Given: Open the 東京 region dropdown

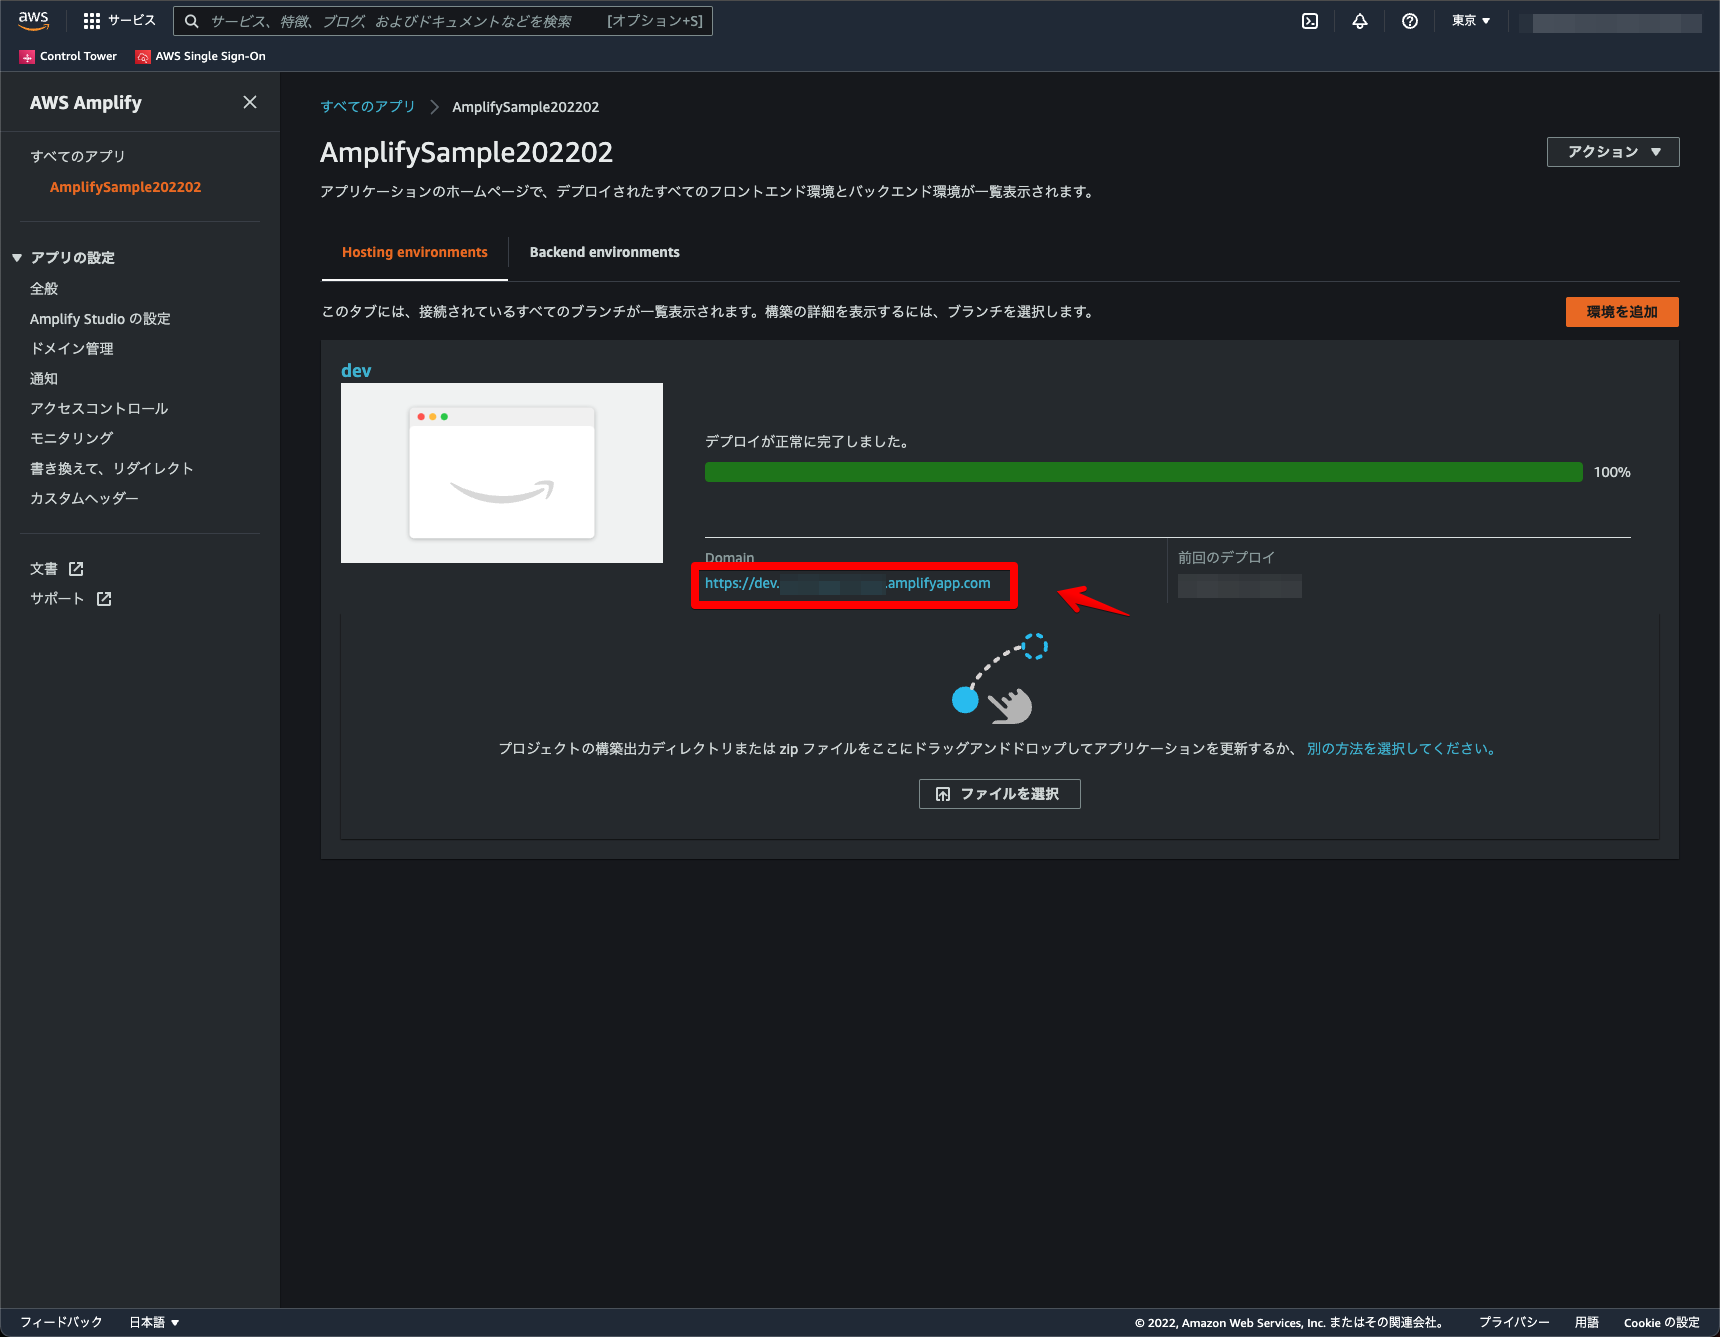Looking at the screenshot, I should point(1471,21).
